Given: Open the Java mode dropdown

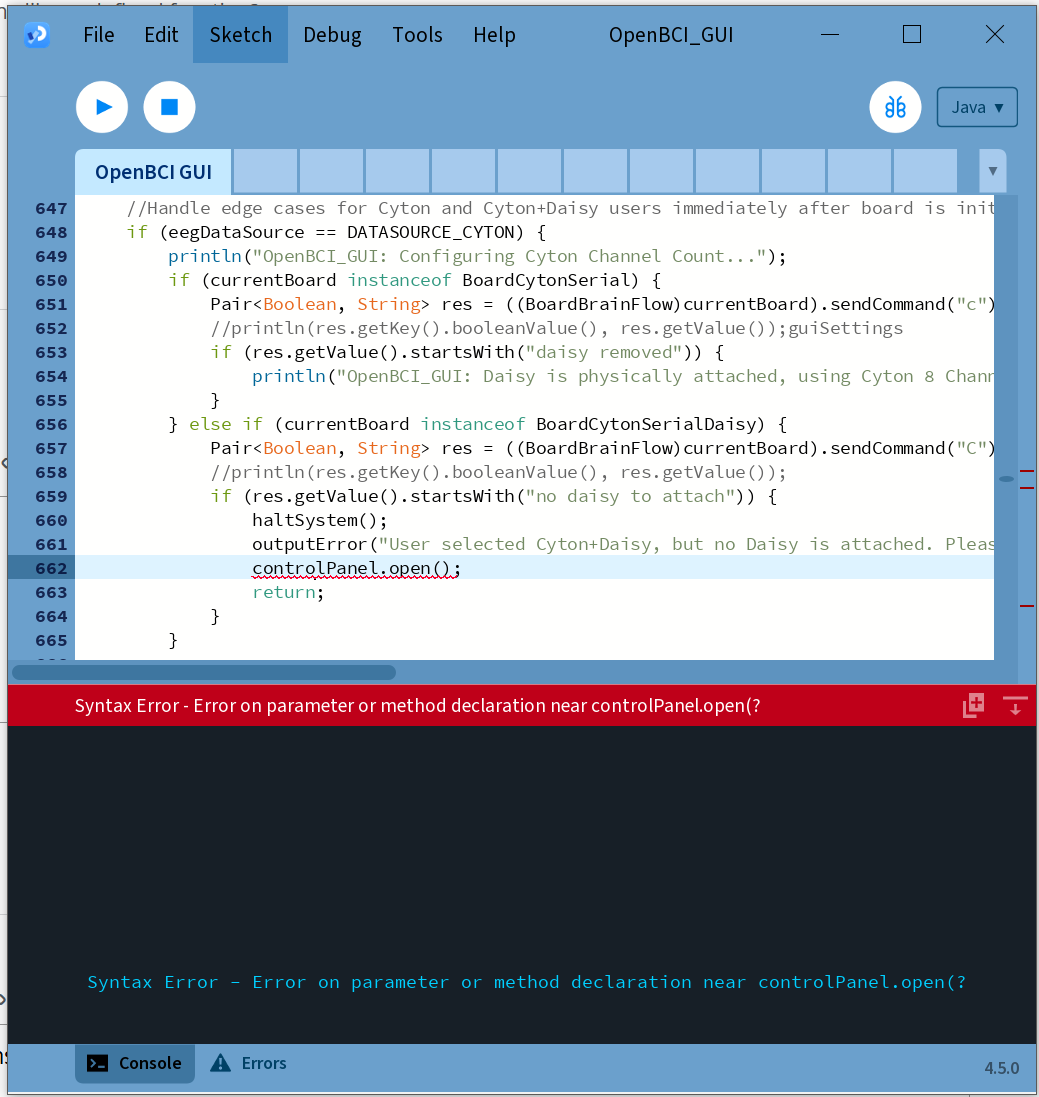Looking at the screenshot, I should 976,108.
